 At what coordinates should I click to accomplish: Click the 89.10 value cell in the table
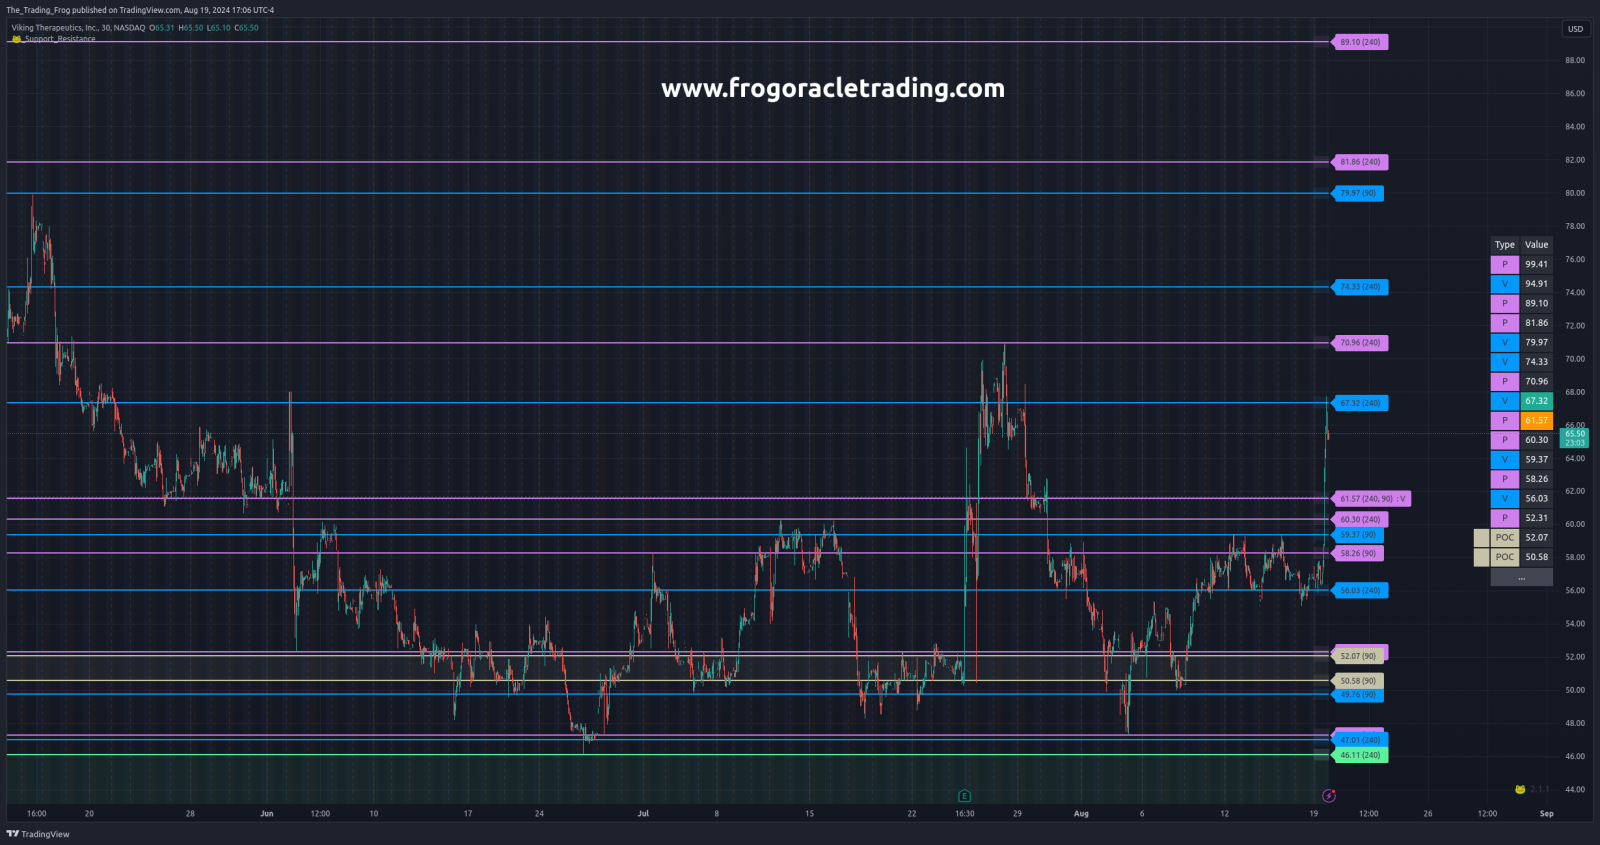click(x=1536, y=304)
